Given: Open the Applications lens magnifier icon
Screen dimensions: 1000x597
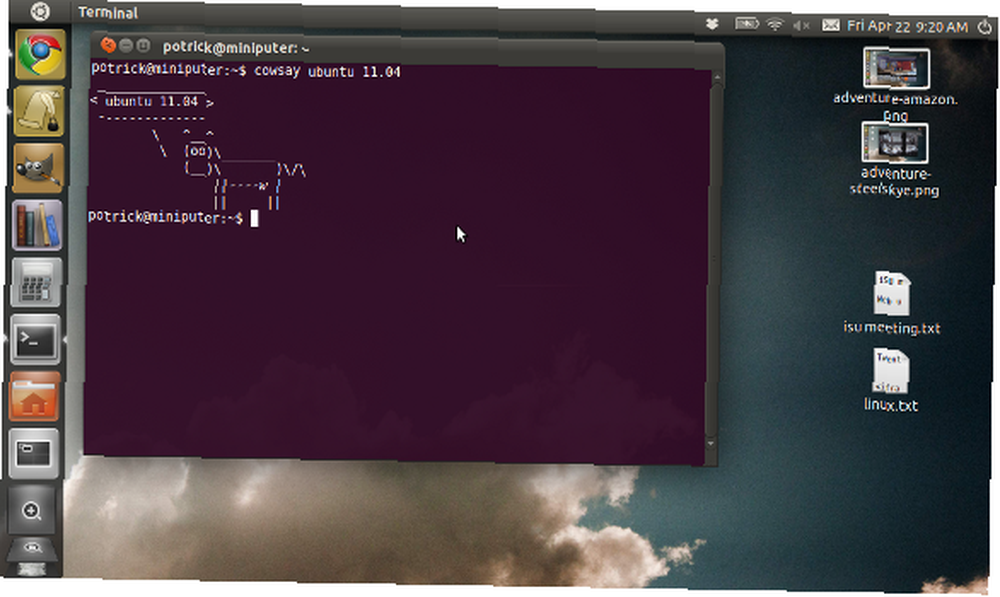Looking at the screenshot, I should click(32, 510).
